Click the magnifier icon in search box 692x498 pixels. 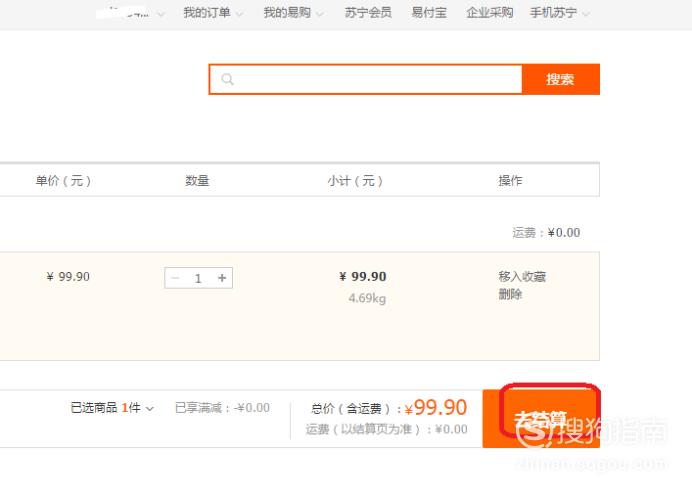pyautogui.click(x=227, y=79)
